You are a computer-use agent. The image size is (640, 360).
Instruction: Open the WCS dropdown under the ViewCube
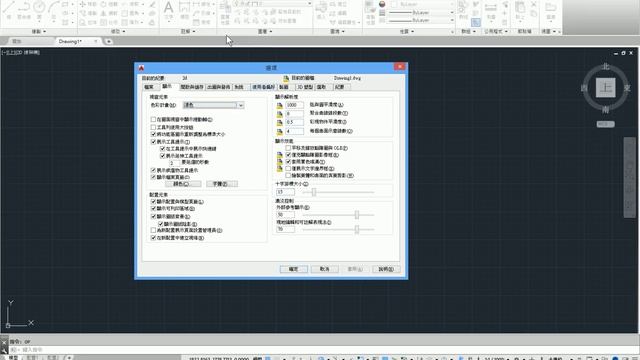pyautogui.click(x=605, y=124)
